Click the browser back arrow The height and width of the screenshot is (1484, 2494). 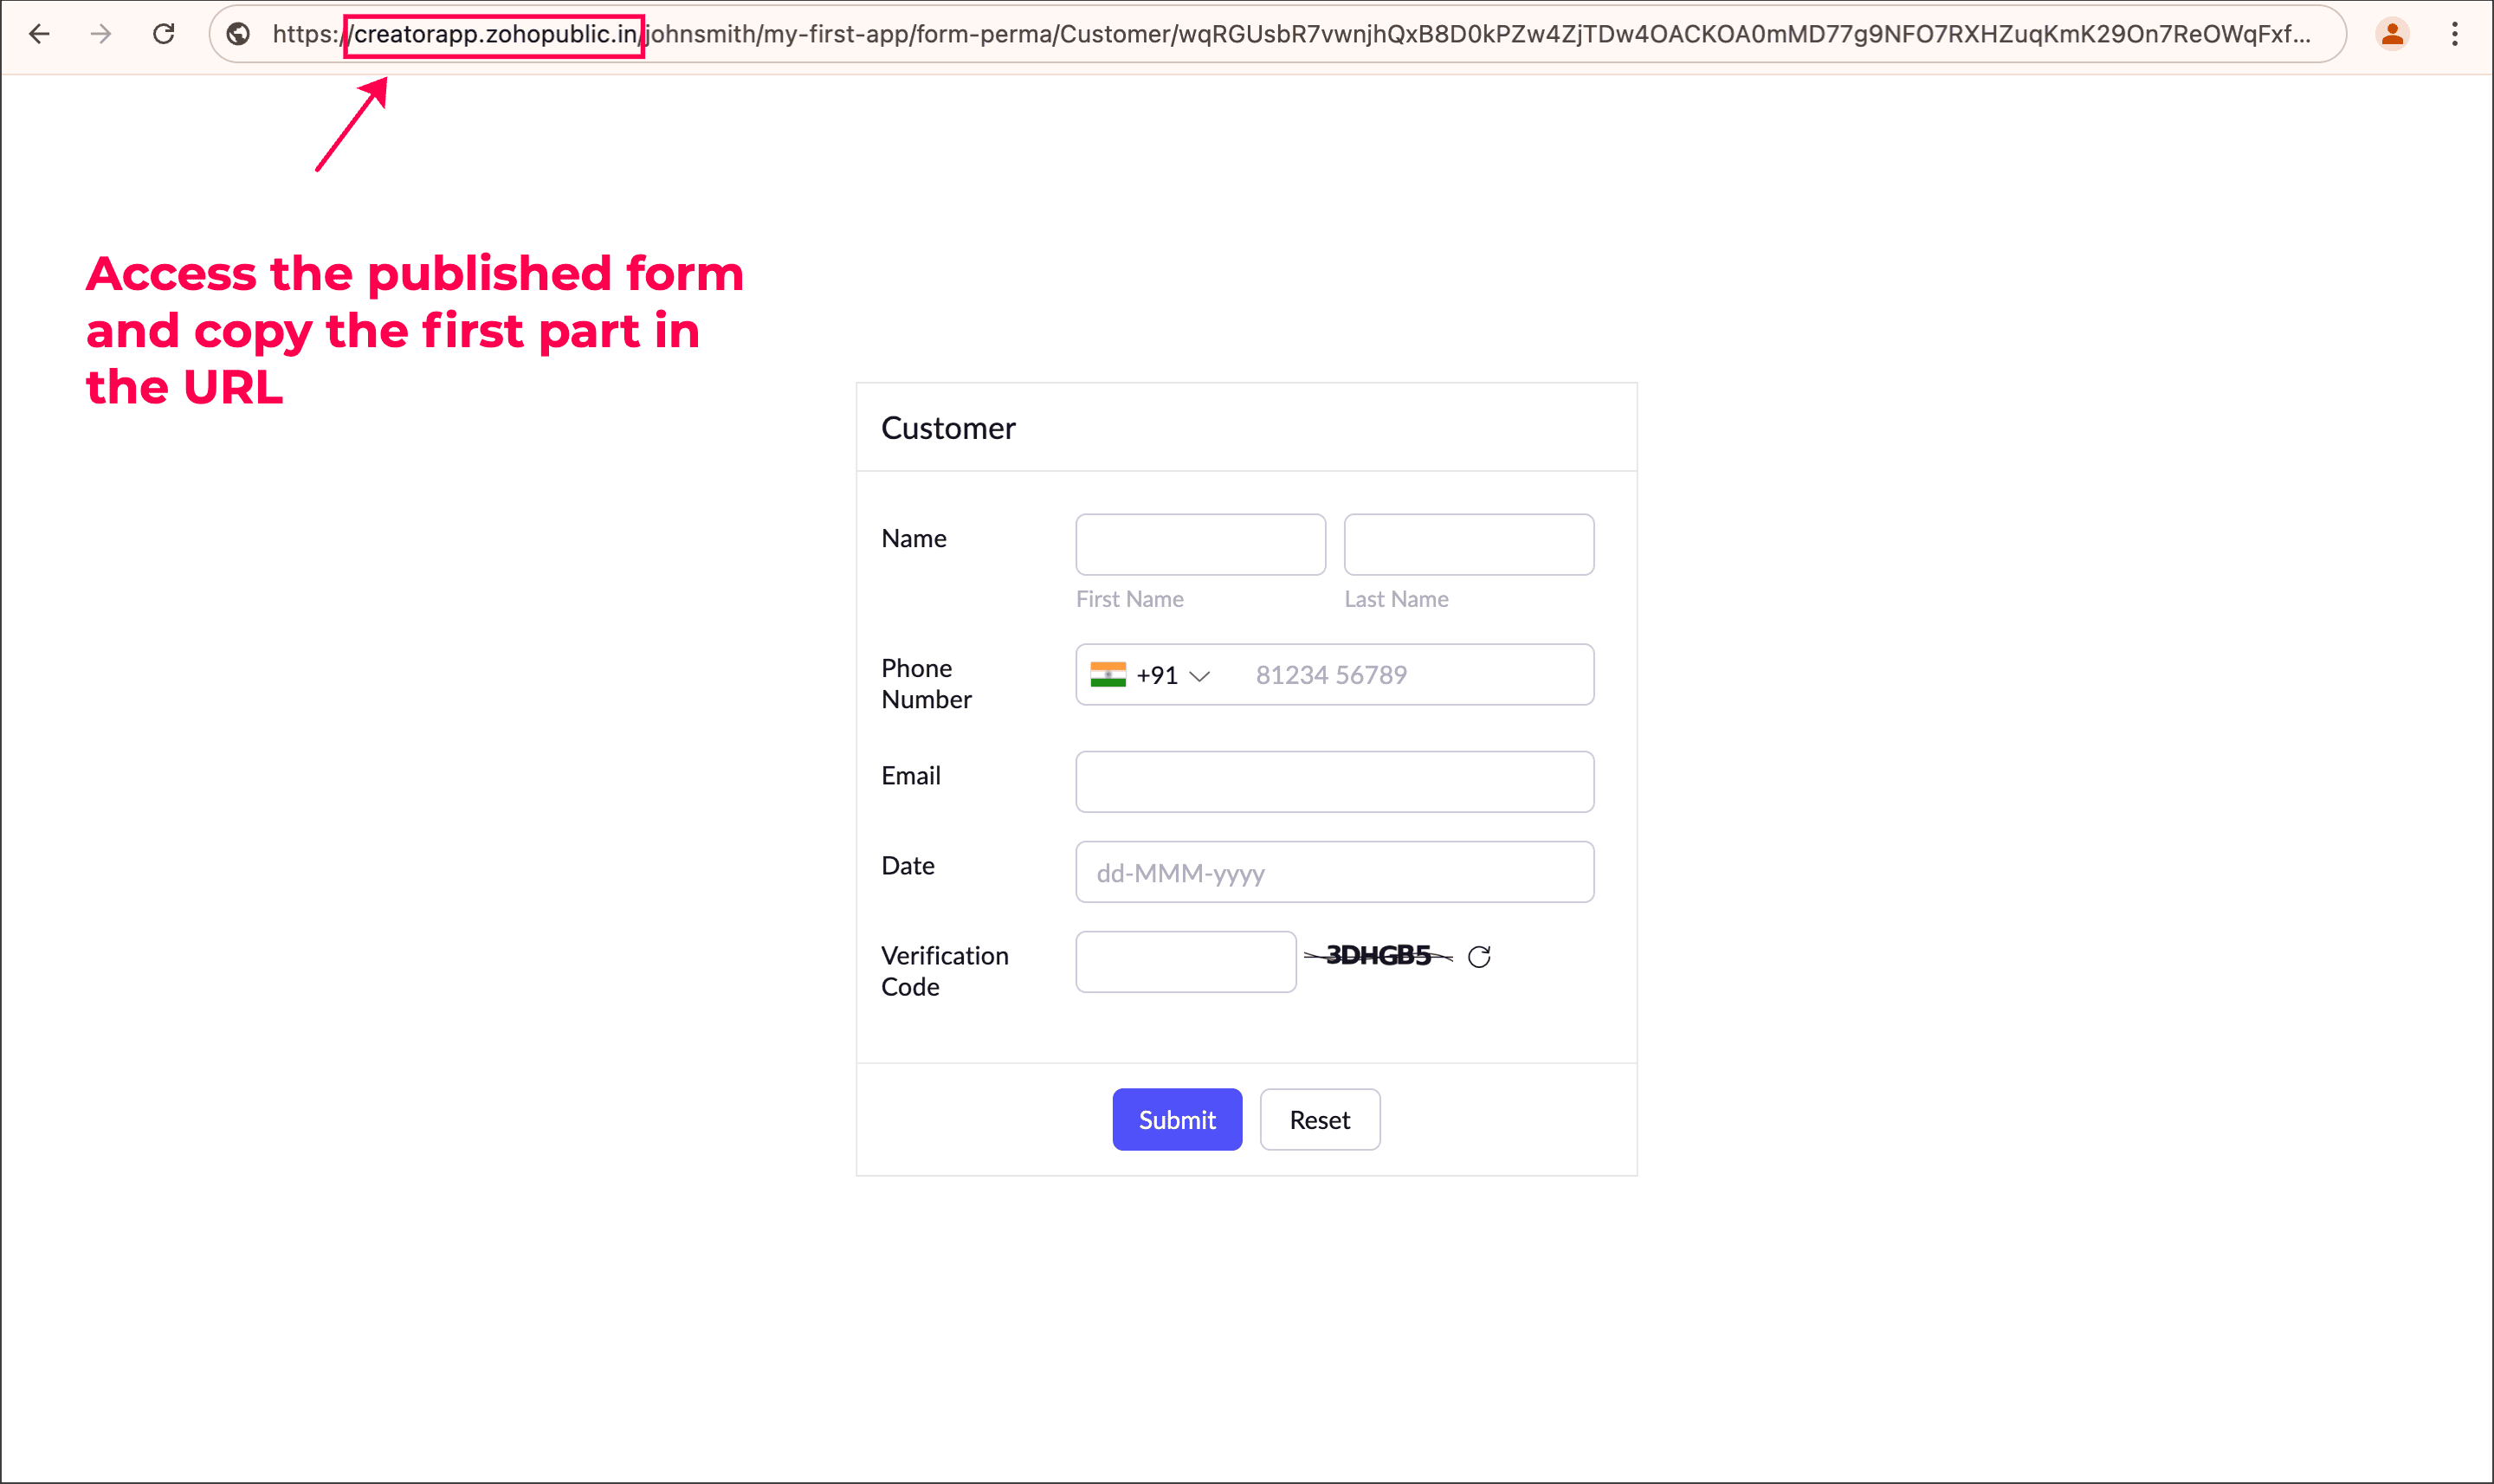point(39,34)
